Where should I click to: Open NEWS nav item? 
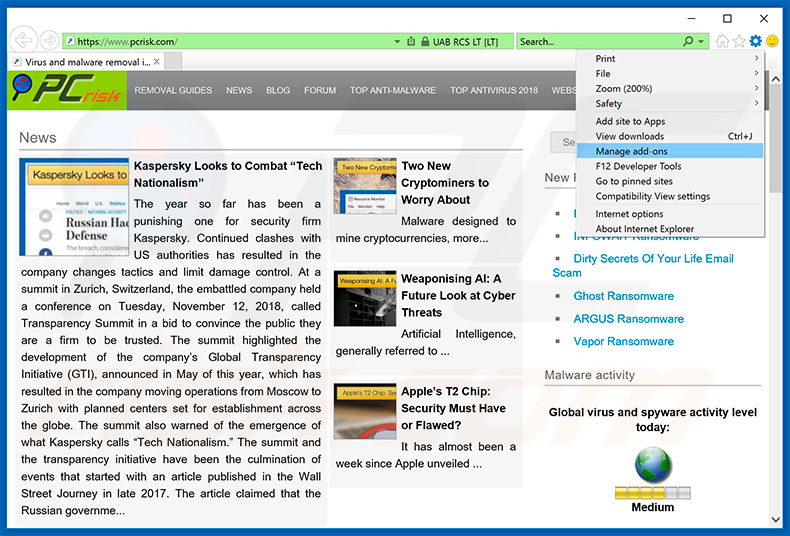pyautogui.click(x=239, y=90)
